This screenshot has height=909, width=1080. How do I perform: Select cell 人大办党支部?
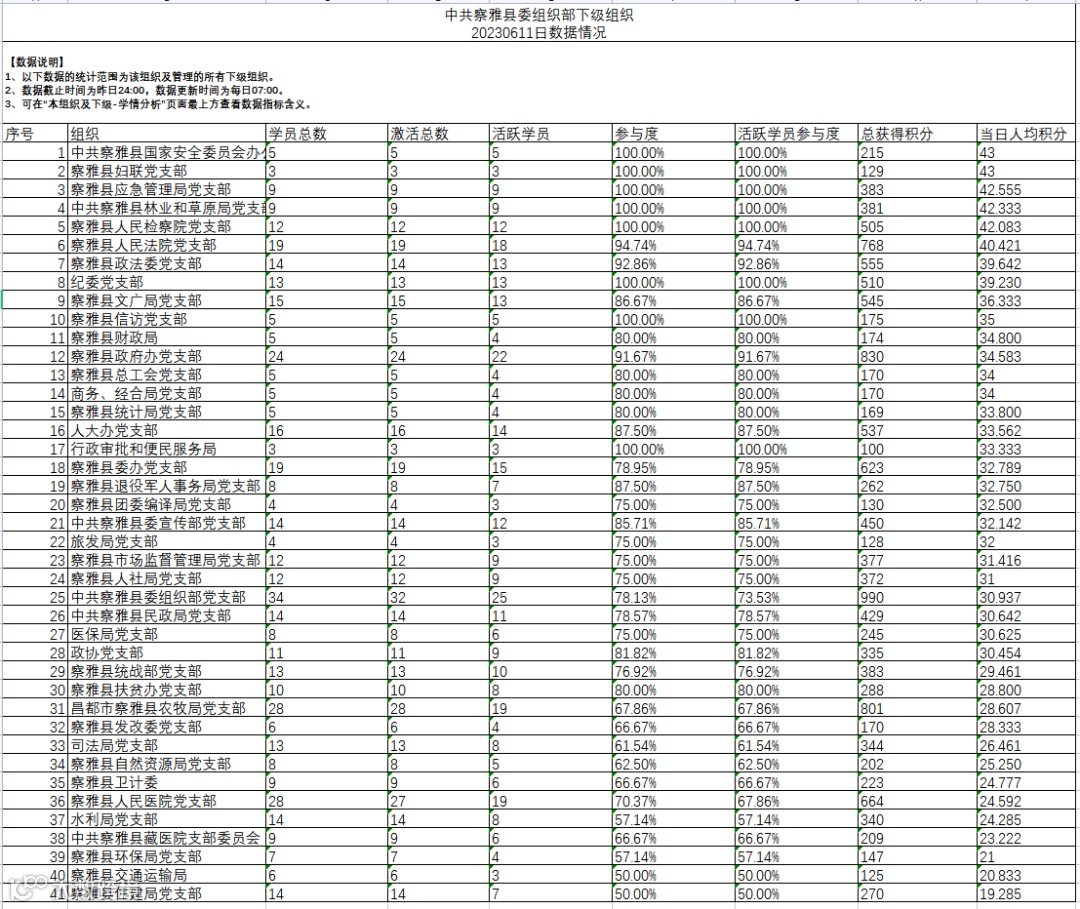click(167, 431)
